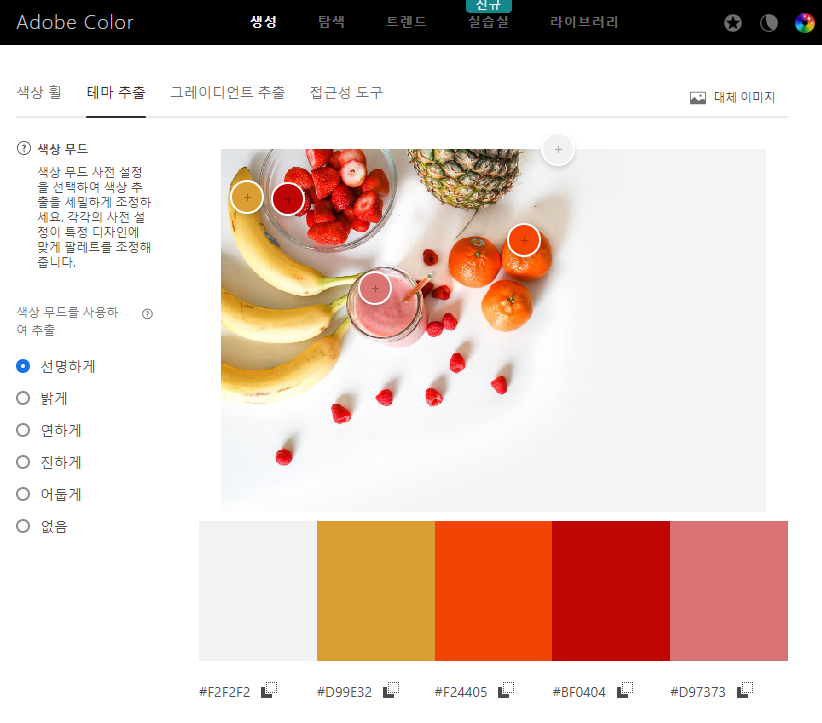
Task: Open the 탐색 menu in the header
Action: [x=331, y=22]
